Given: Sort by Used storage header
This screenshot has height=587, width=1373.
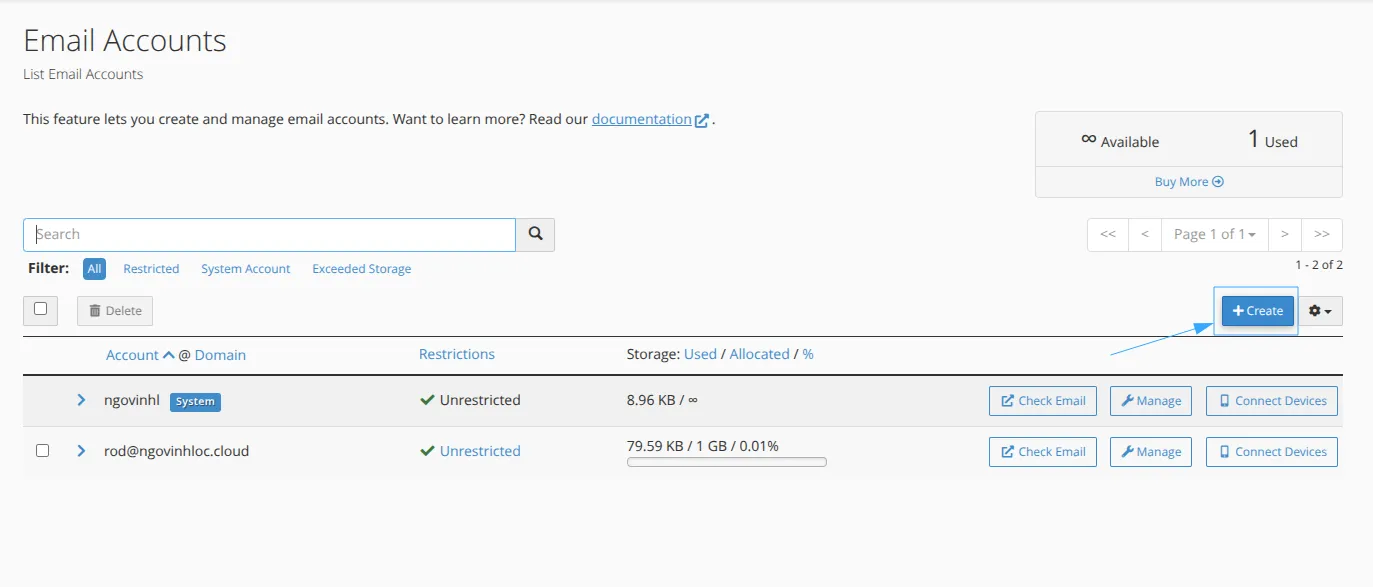Looking at the screenshot, I should tap(700, 354).
